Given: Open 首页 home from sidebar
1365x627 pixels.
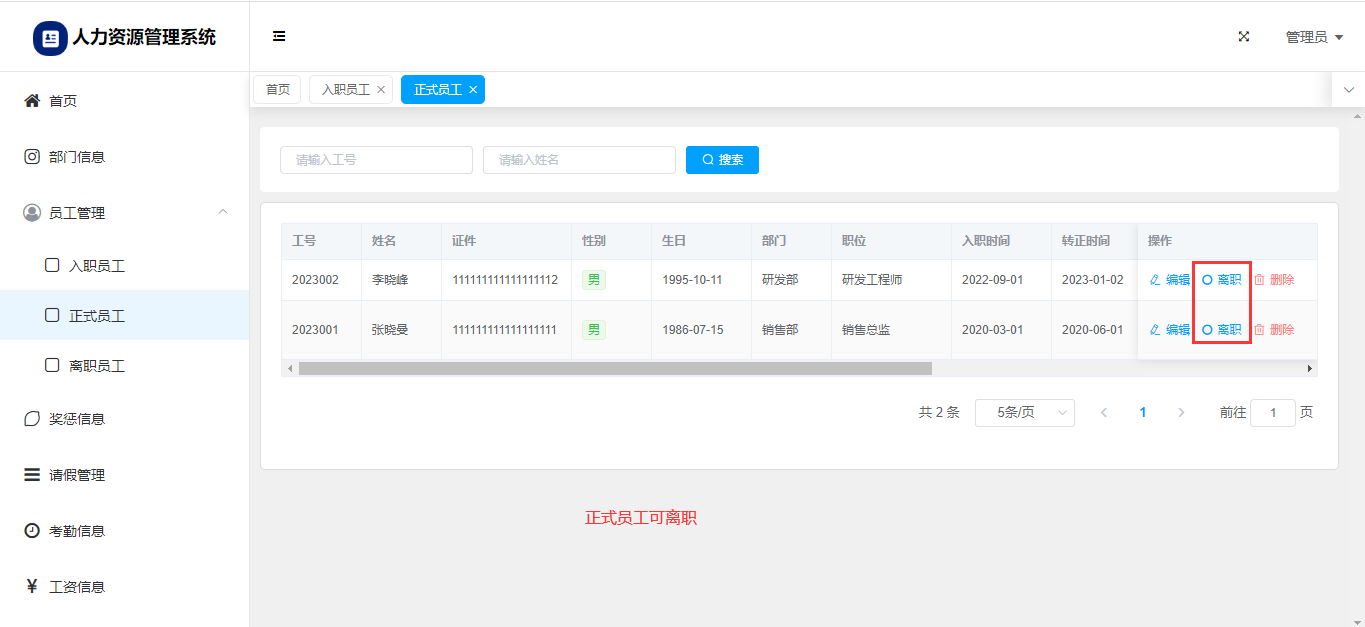Looking at the screenshot, I should click(x=63, y=101).
